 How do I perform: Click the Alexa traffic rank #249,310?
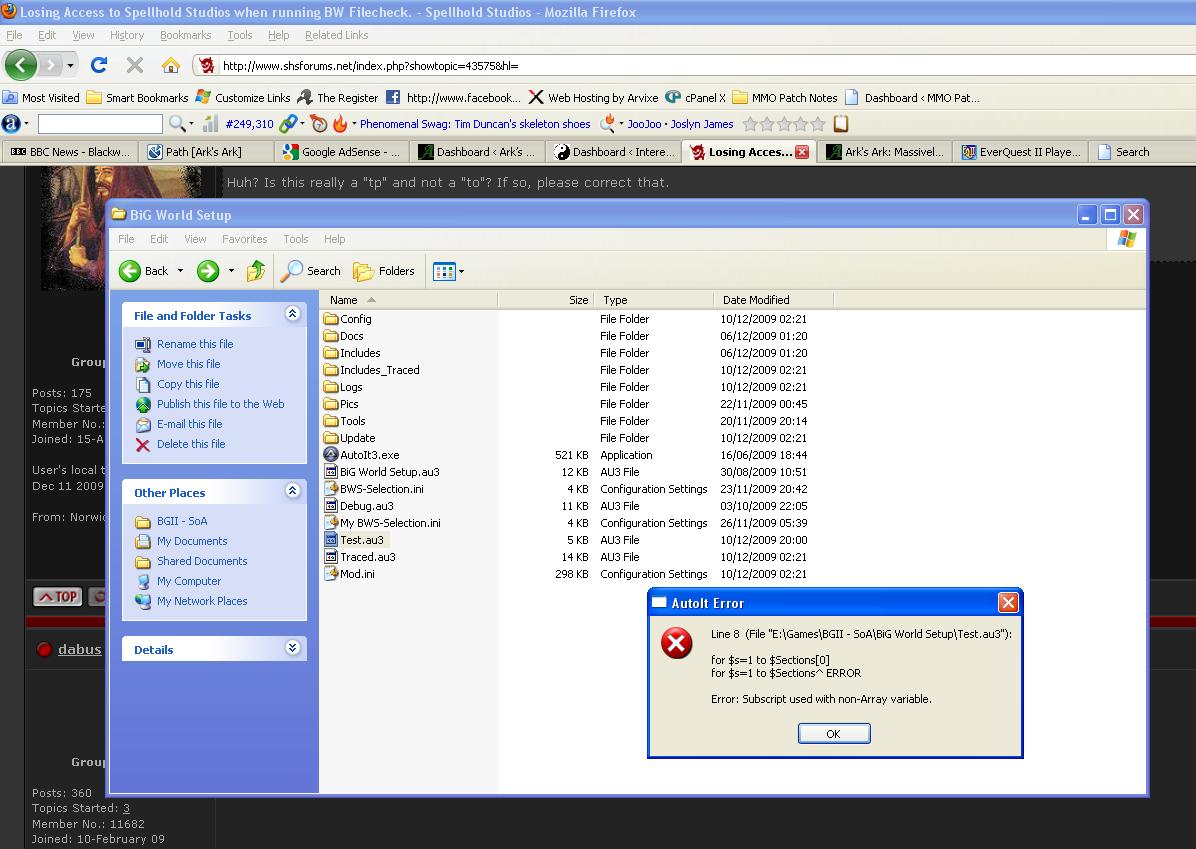[x=249, y=124]
